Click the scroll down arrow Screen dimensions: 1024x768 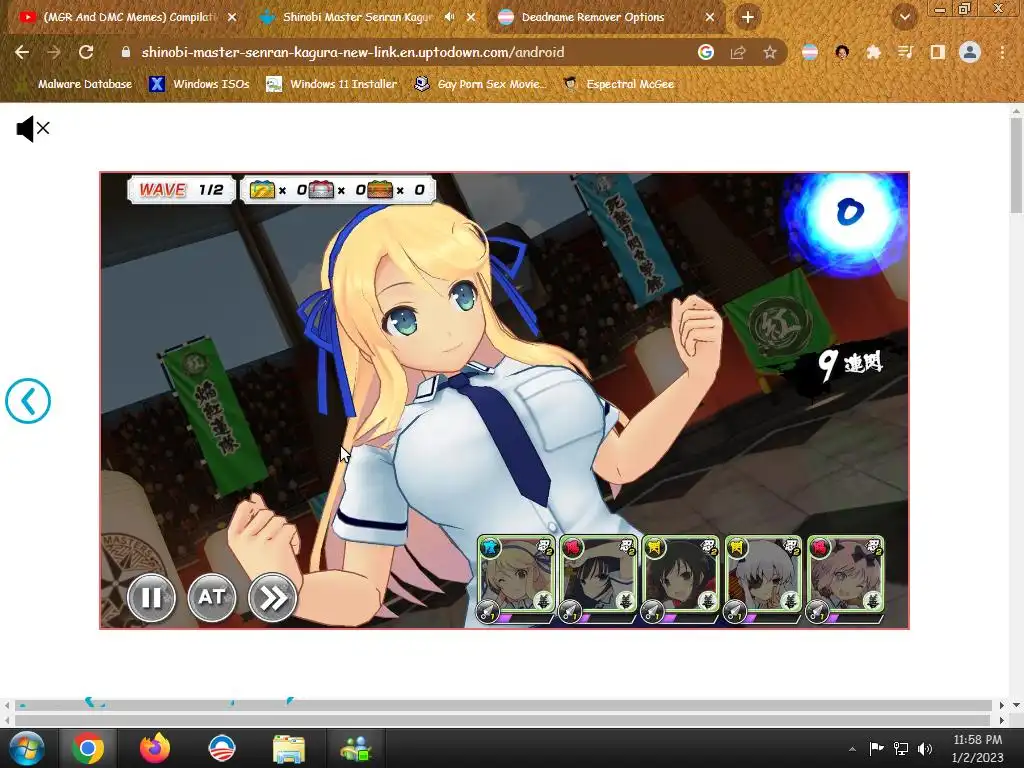click(1016, 705)
